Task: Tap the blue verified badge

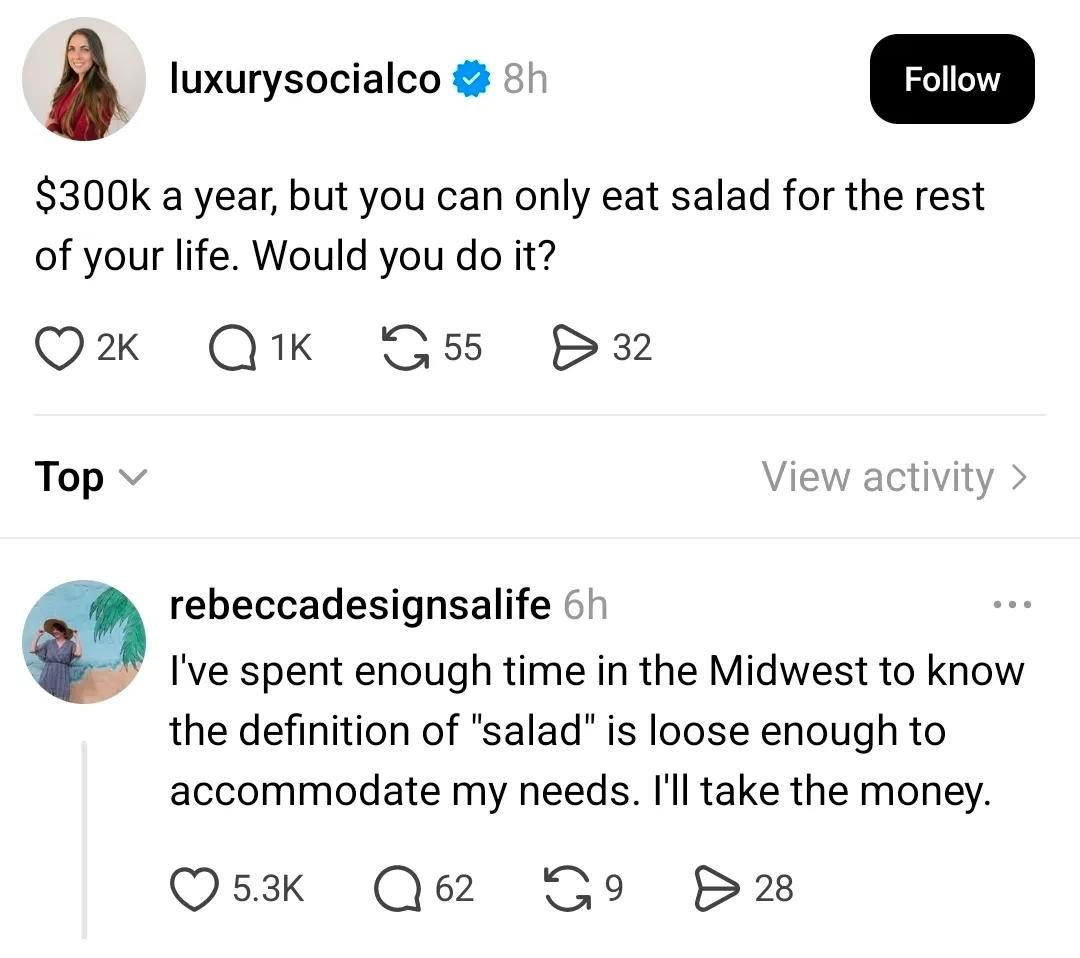Action: pyautogui.click(x=470, y=80)
